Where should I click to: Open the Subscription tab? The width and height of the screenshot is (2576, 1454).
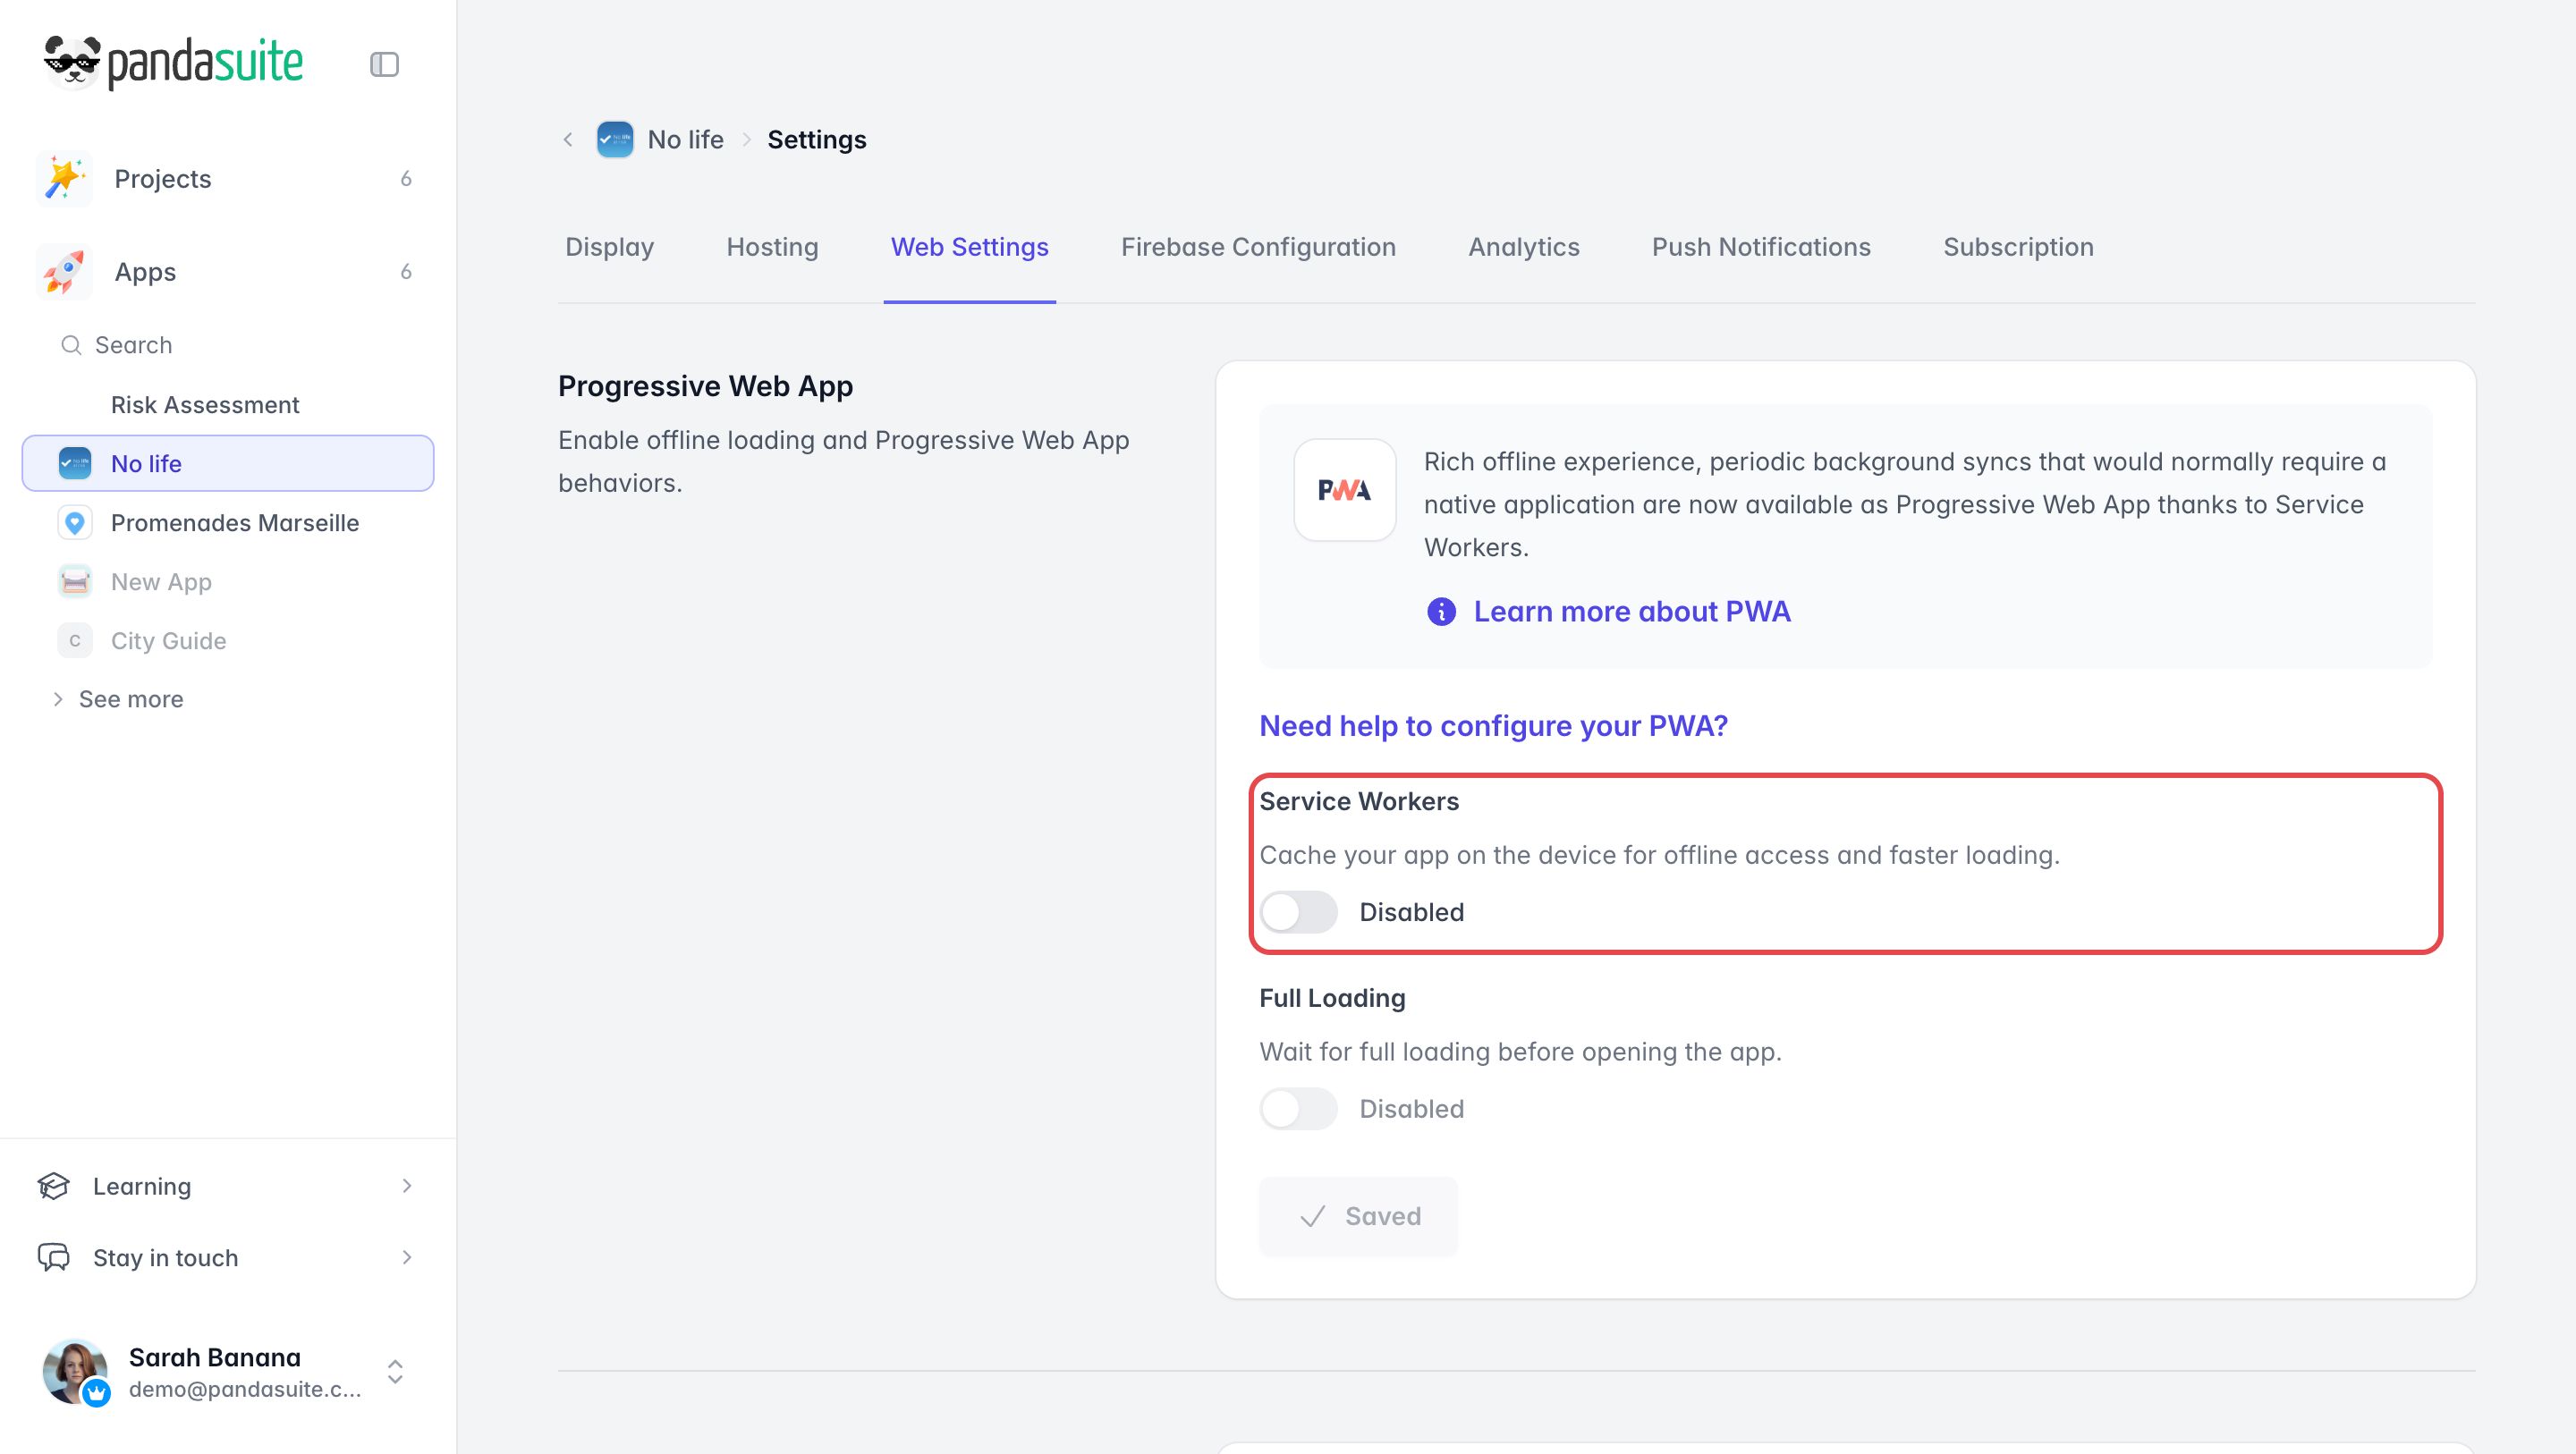[2018, 247]
